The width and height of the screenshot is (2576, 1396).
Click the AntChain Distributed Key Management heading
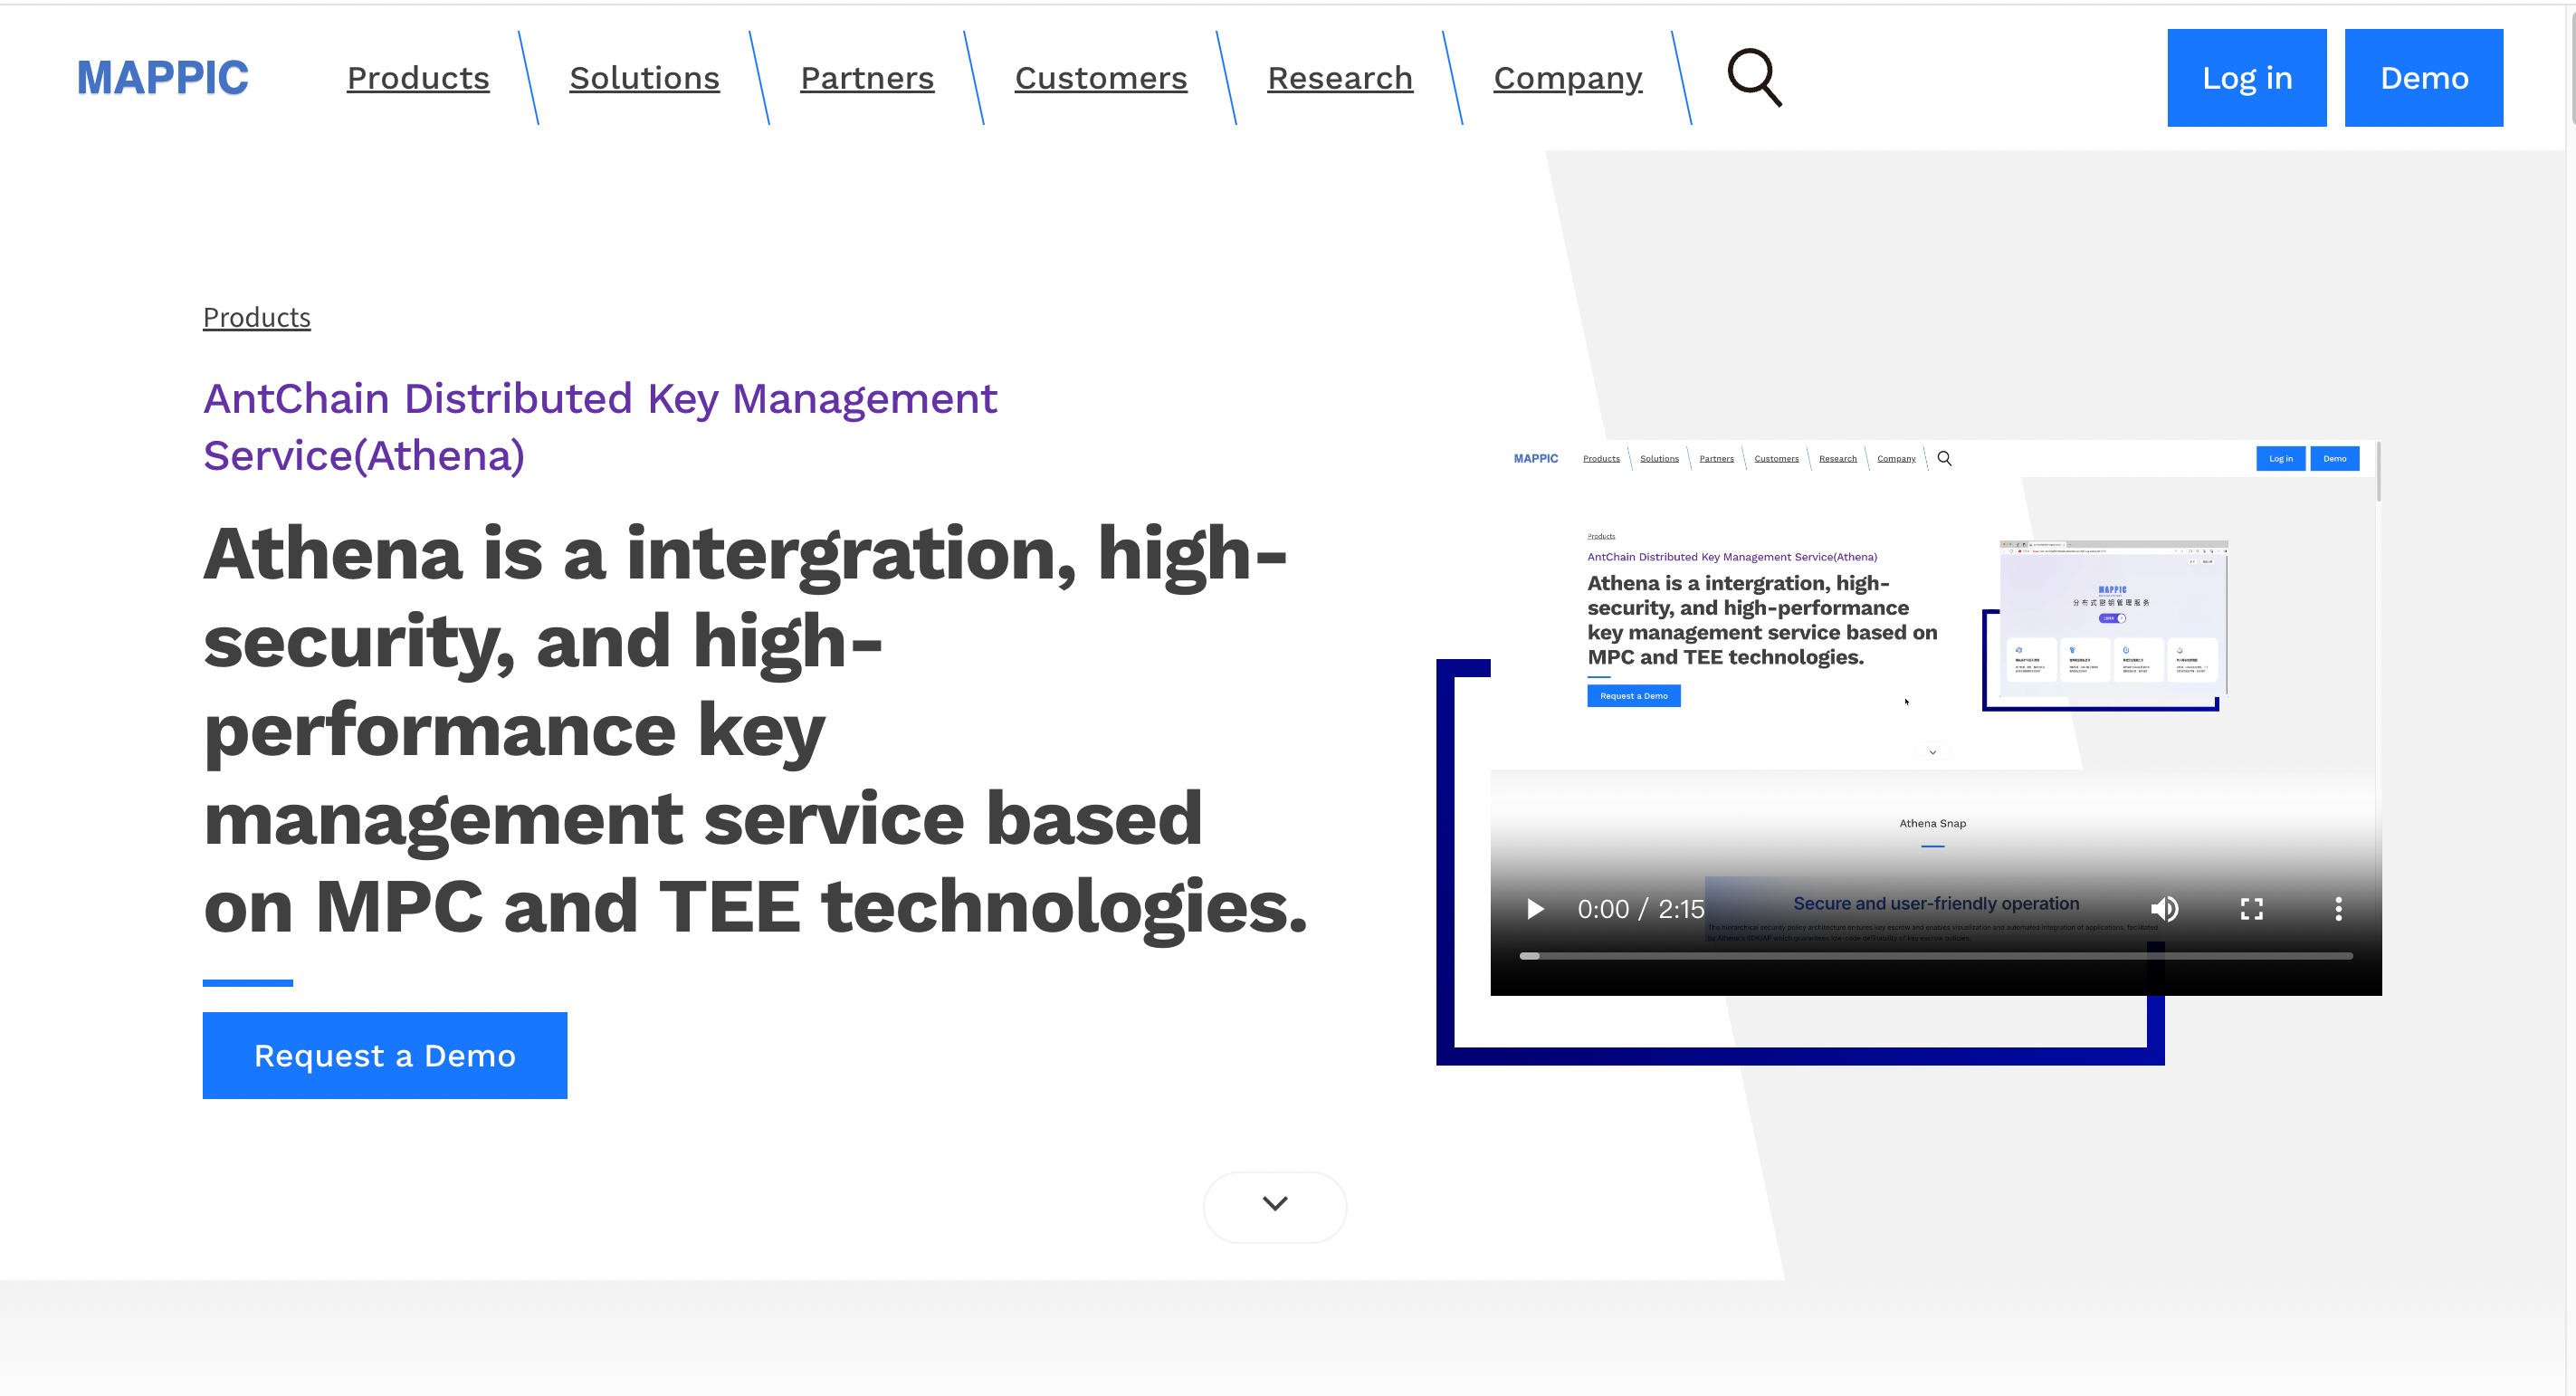coord(600,427)
